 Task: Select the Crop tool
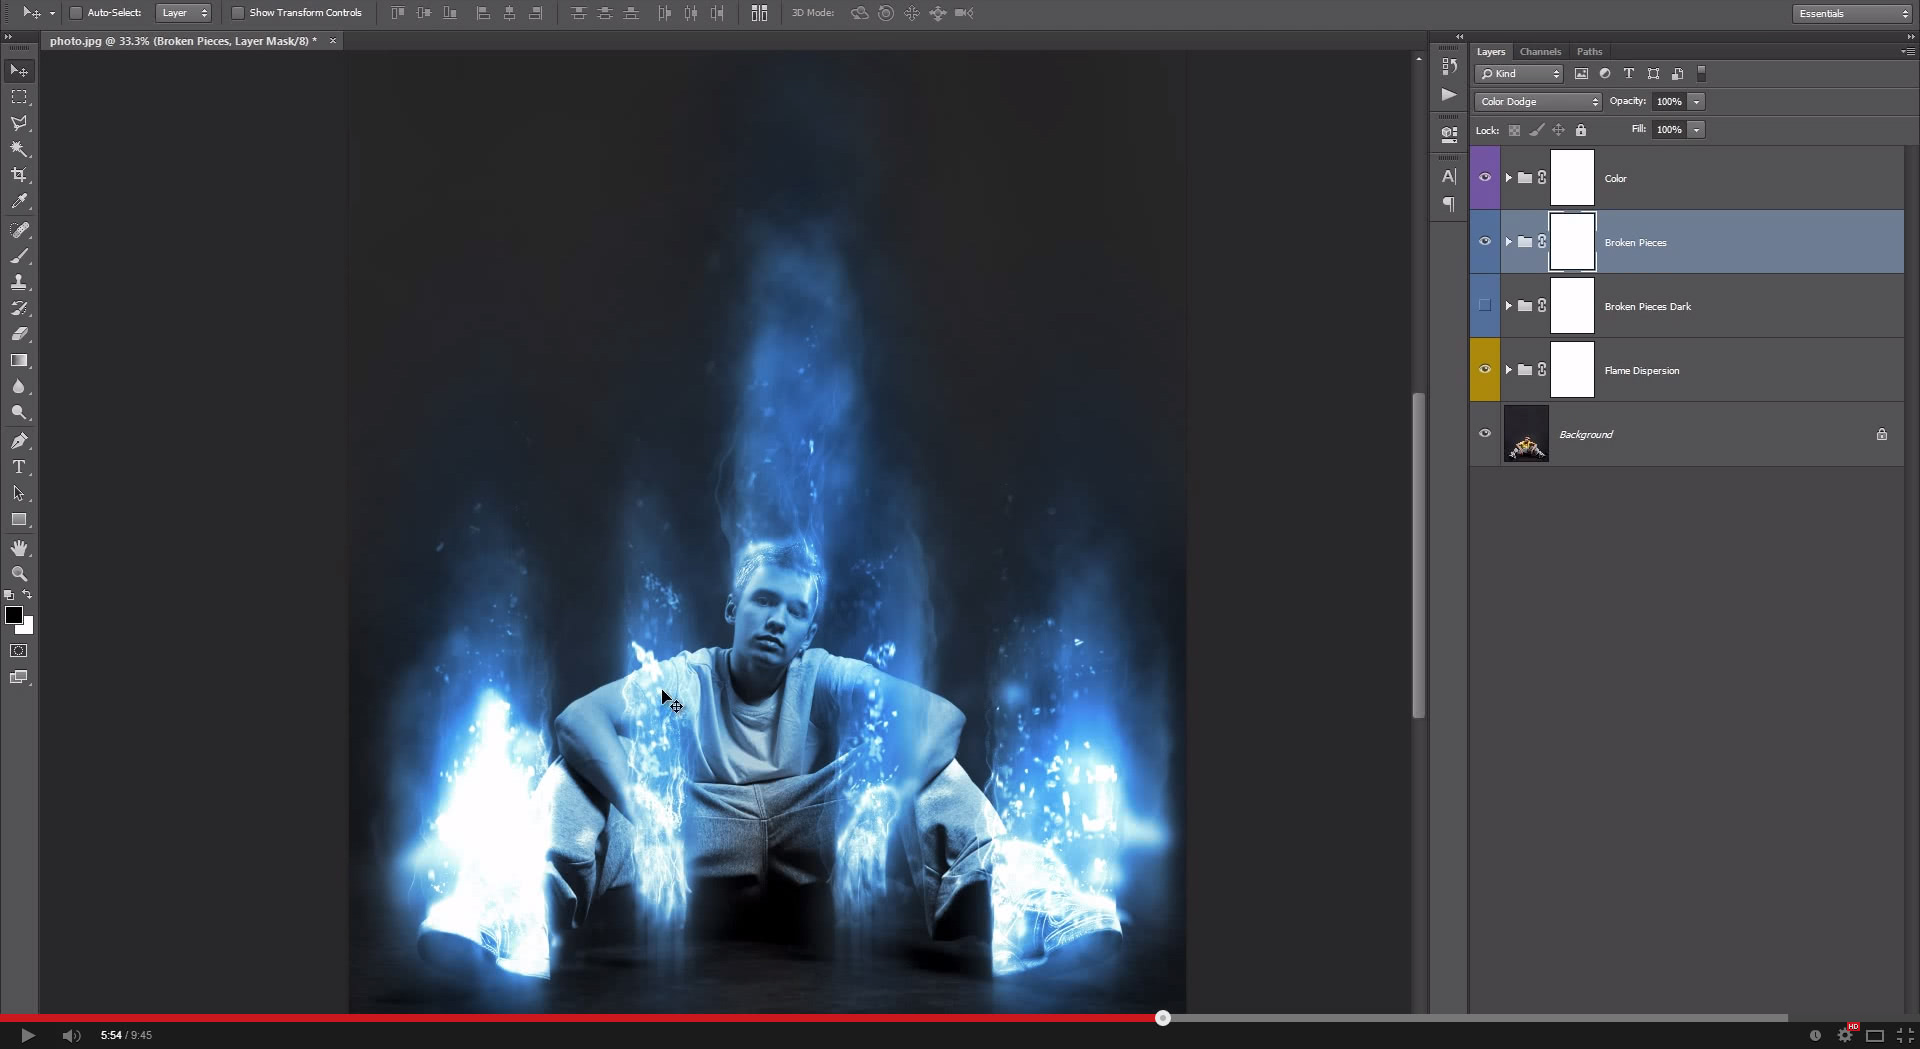[x=19, y=174]
